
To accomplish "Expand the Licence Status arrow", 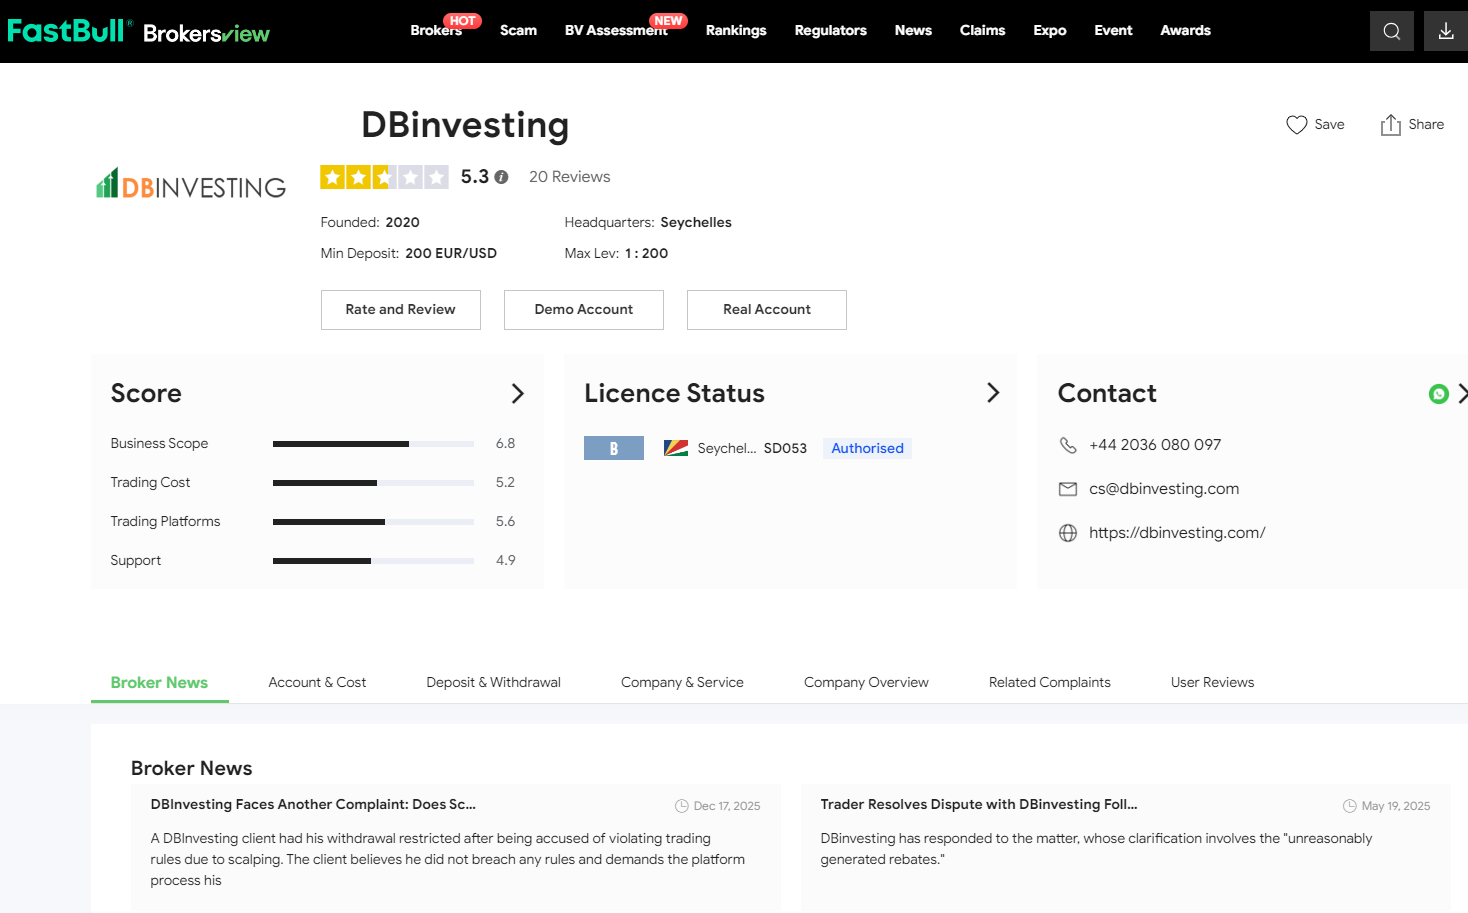I will click(992, 393).
